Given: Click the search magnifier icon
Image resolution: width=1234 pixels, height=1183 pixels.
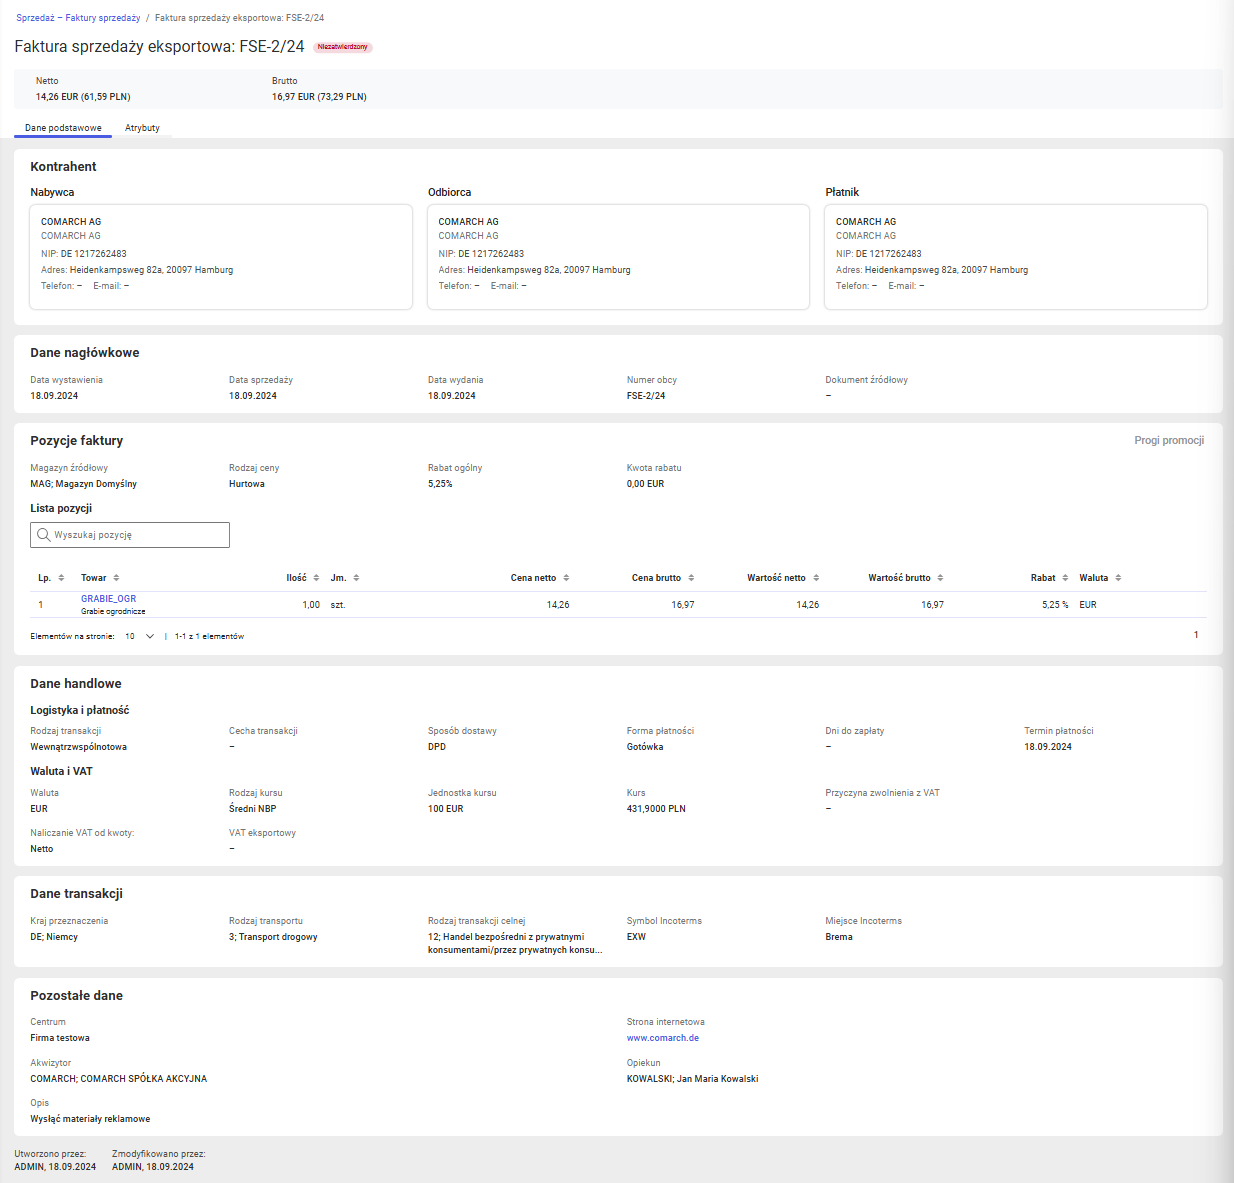Looking at the screenshot, I should pyautogui.click(x=44, y=535).
